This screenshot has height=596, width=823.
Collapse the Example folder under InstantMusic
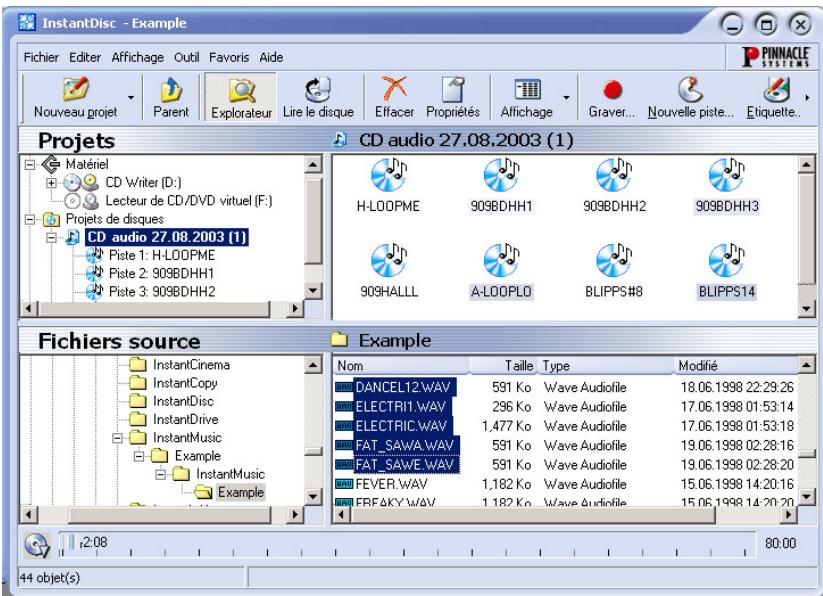(139, 456)
